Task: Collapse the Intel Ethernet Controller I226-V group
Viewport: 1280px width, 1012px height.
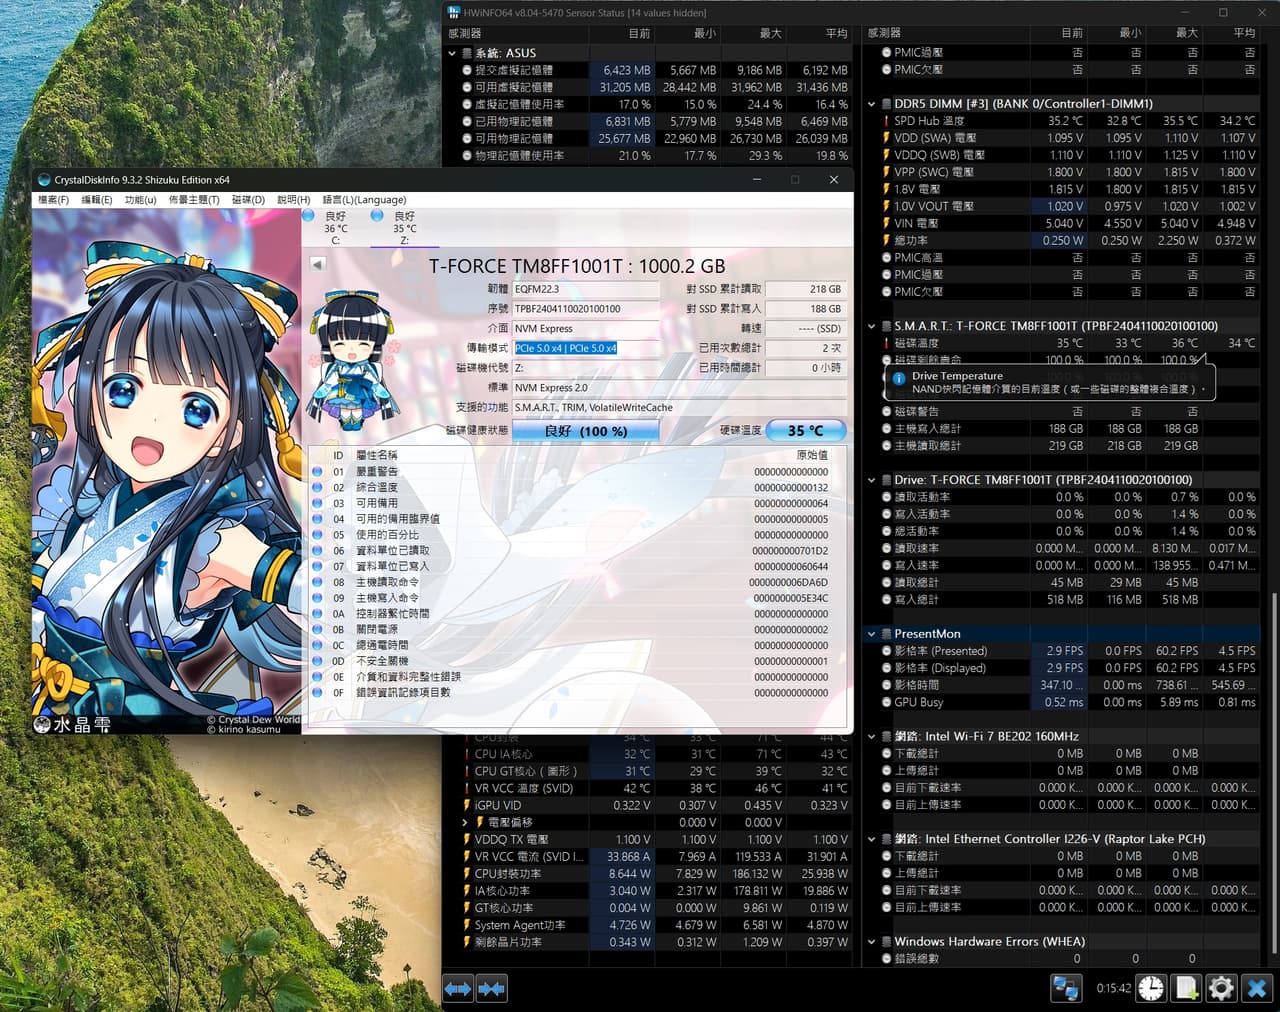Action: 872,839
